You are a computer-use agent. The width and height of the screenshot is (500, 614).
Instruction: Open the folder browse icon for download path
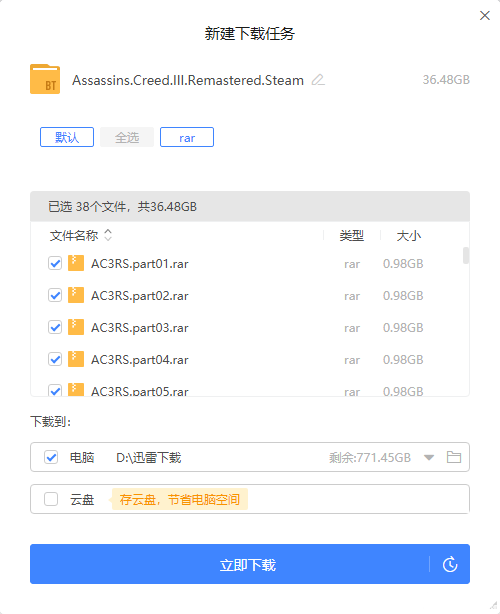[x=454, y=457]
